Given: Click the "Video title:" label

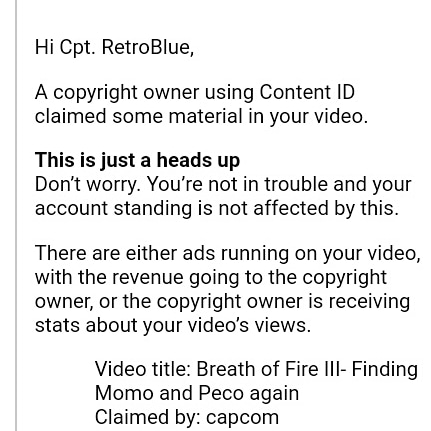Looking at the screenshot, I should (x=143, y=369).
